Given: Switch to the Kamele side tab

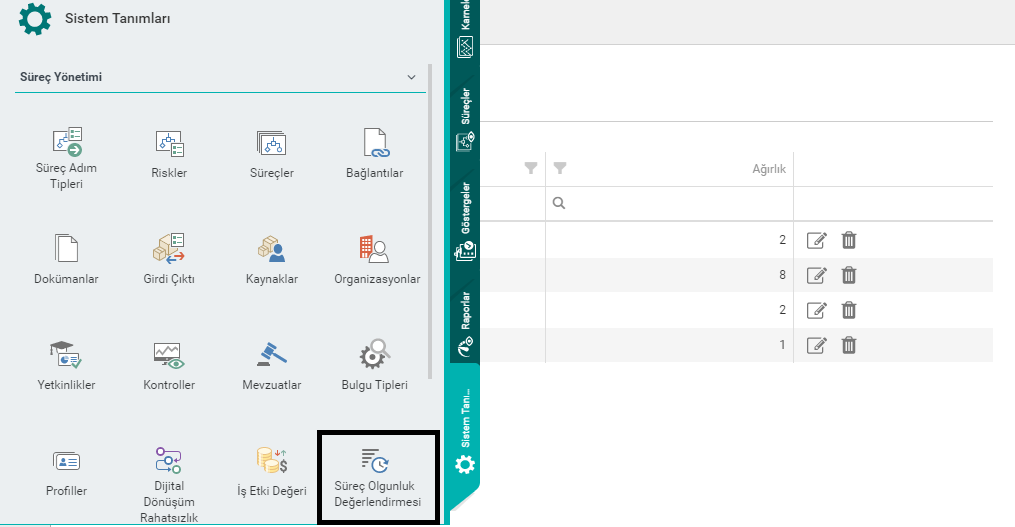Looking at the screenshot, I should pyautogui.click(x=465, y=29).
